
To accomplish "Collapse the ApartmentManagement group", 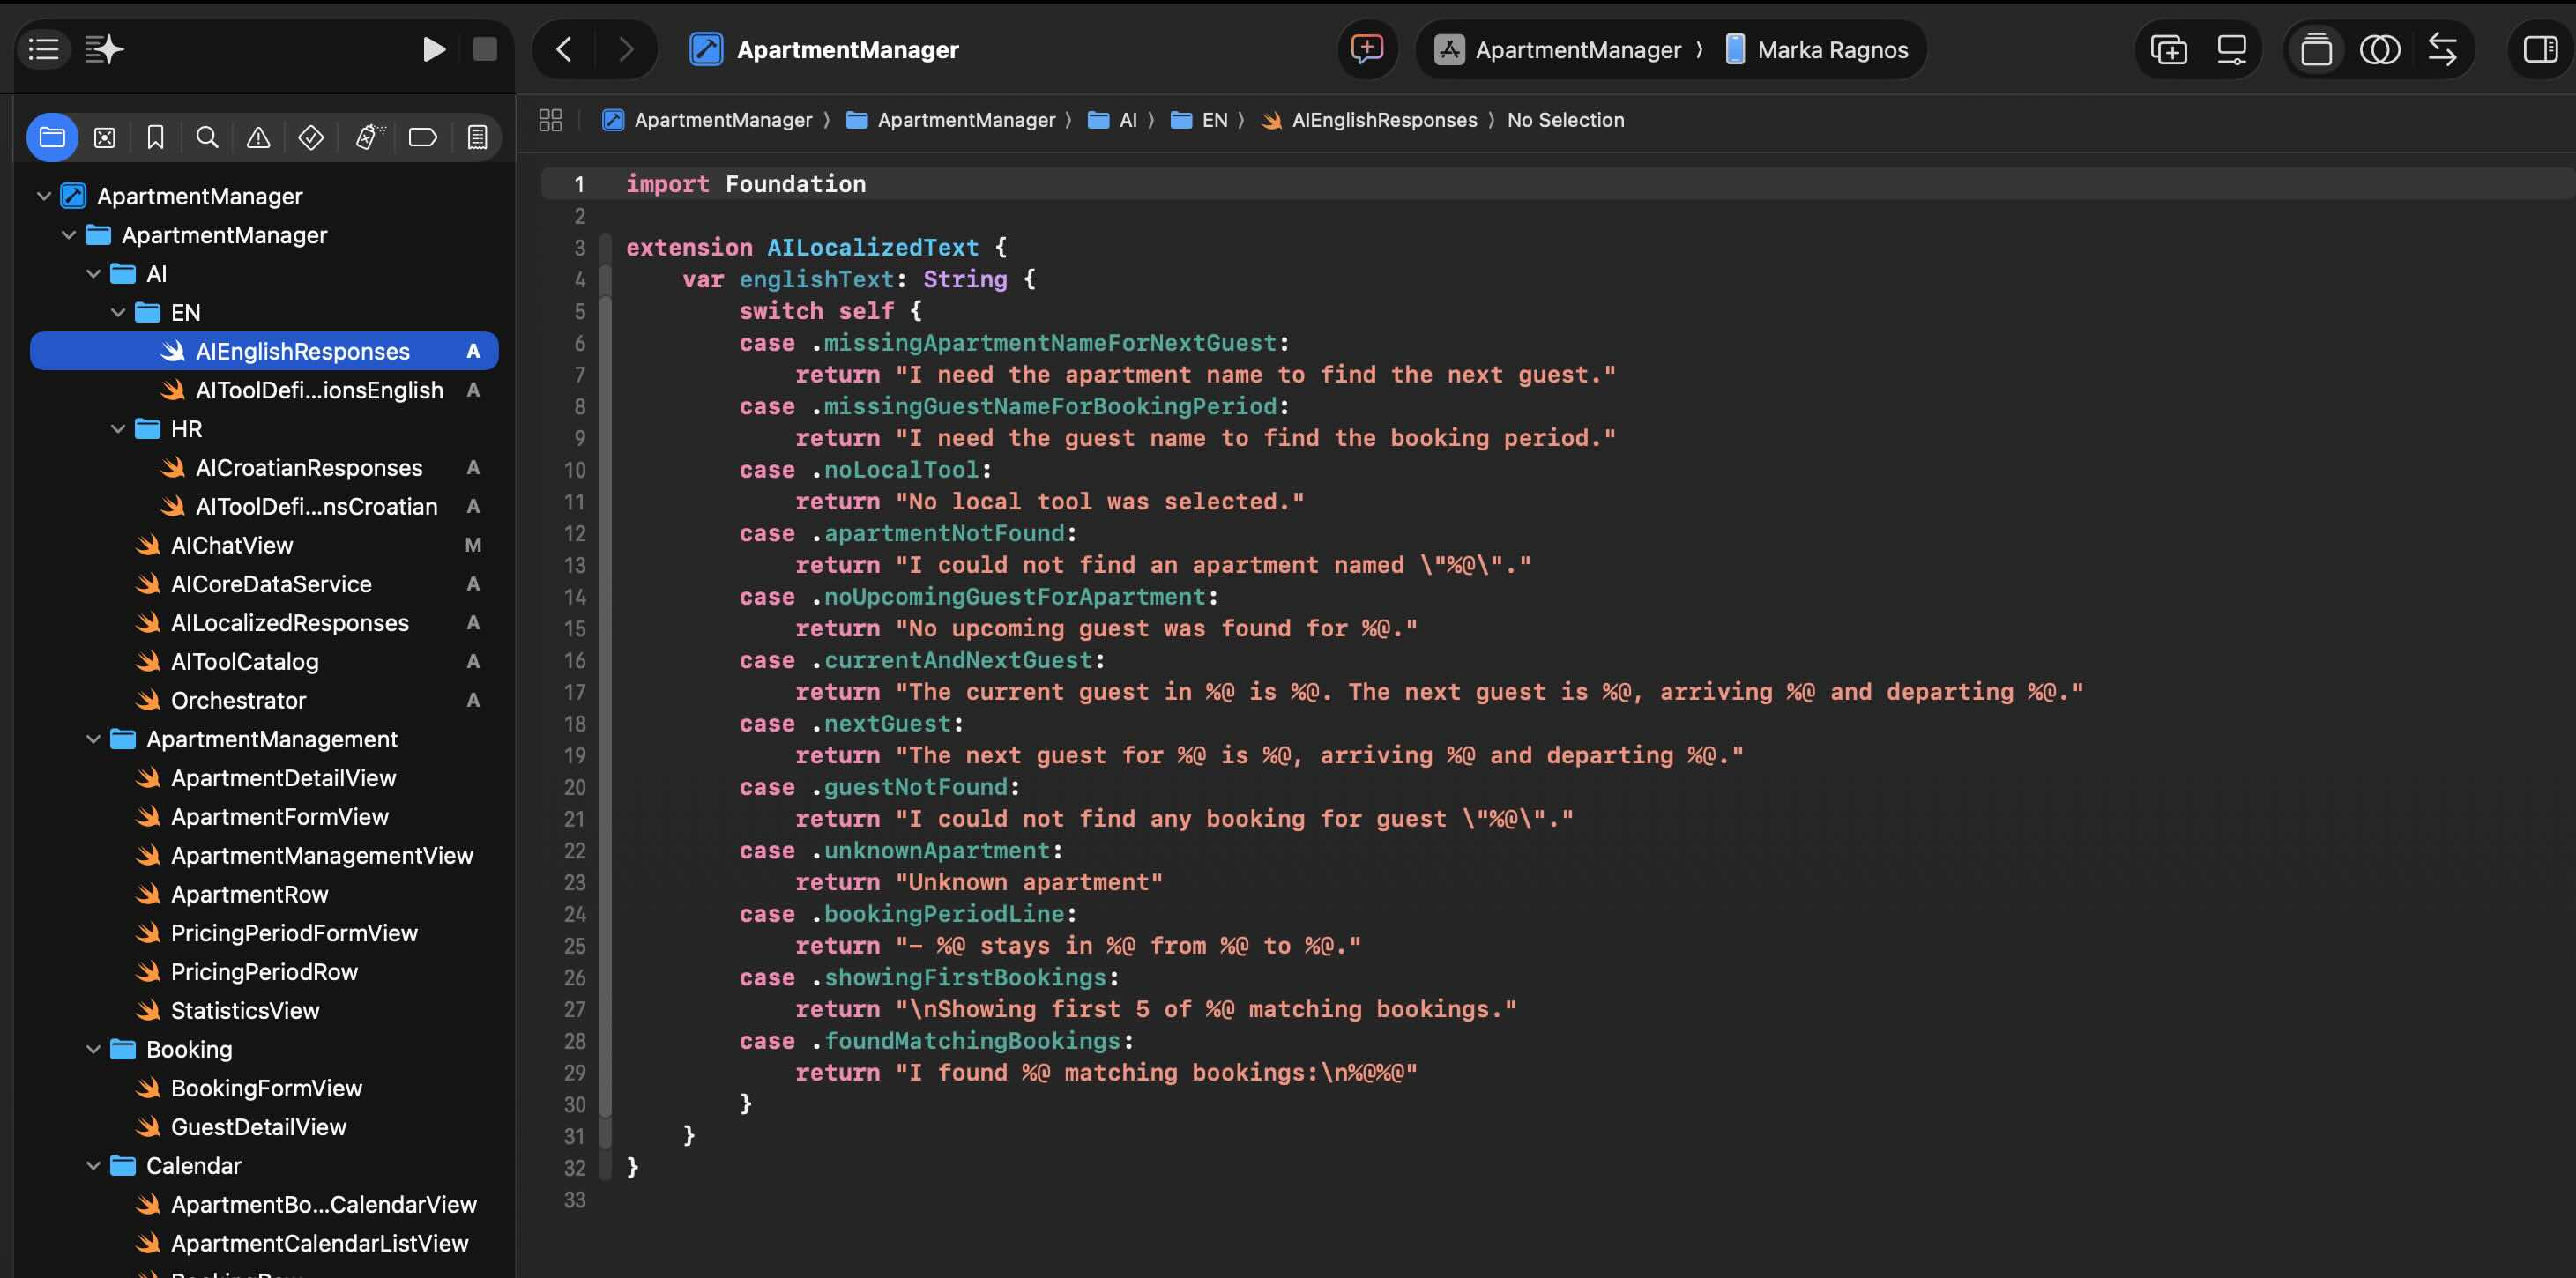I will 93,739.
